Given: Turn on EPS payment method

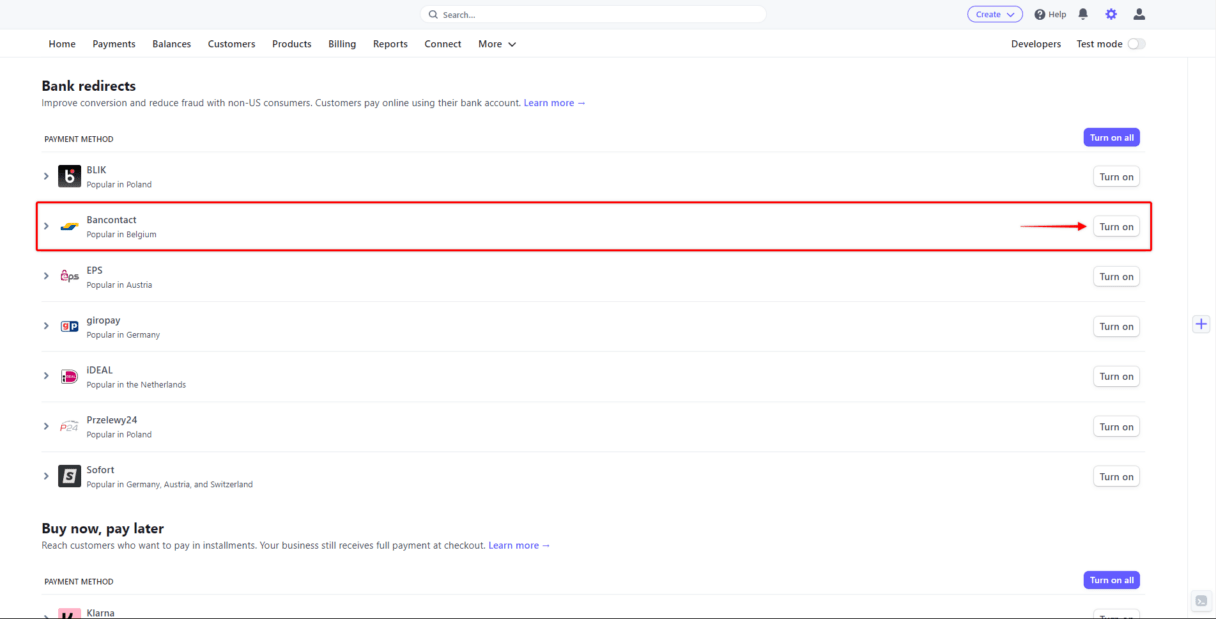Looking at the screenshot, I should click(1116, 277).
